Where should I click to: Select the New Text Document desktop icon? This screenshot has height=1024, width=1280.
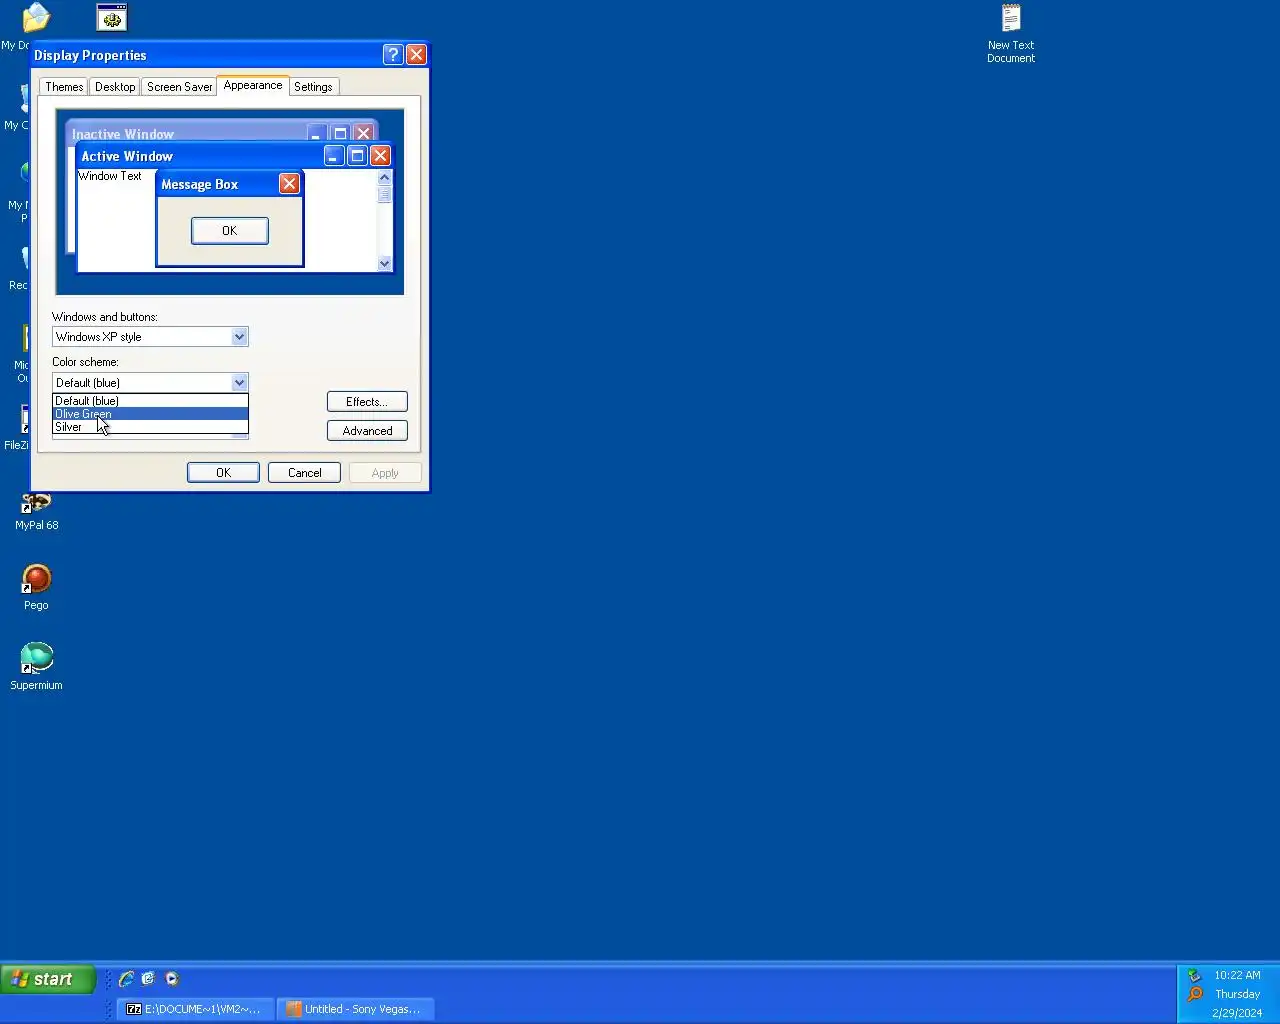[x=1011, y=34]
